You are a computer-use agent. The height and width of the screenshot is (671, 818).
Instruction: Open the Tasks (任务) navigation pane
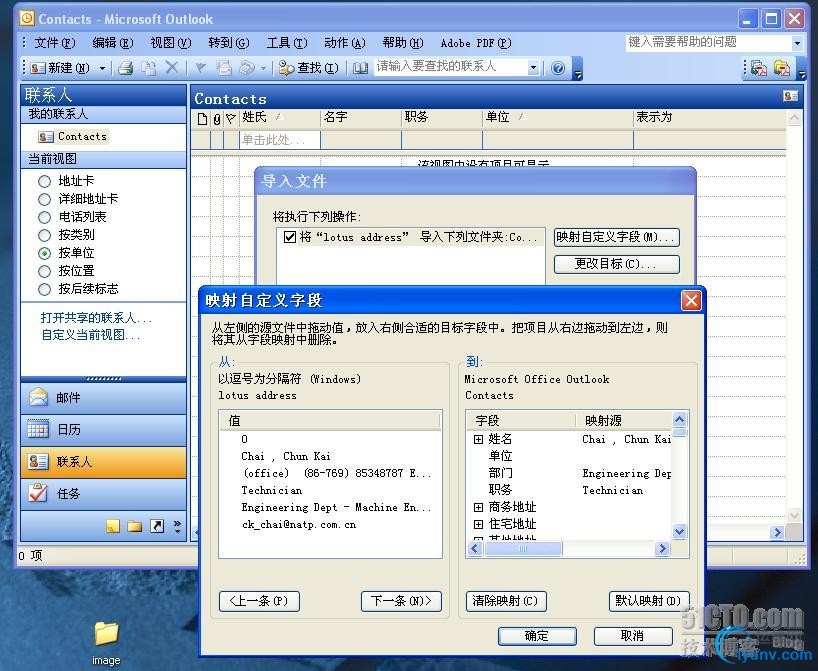(x=103, y=494)
